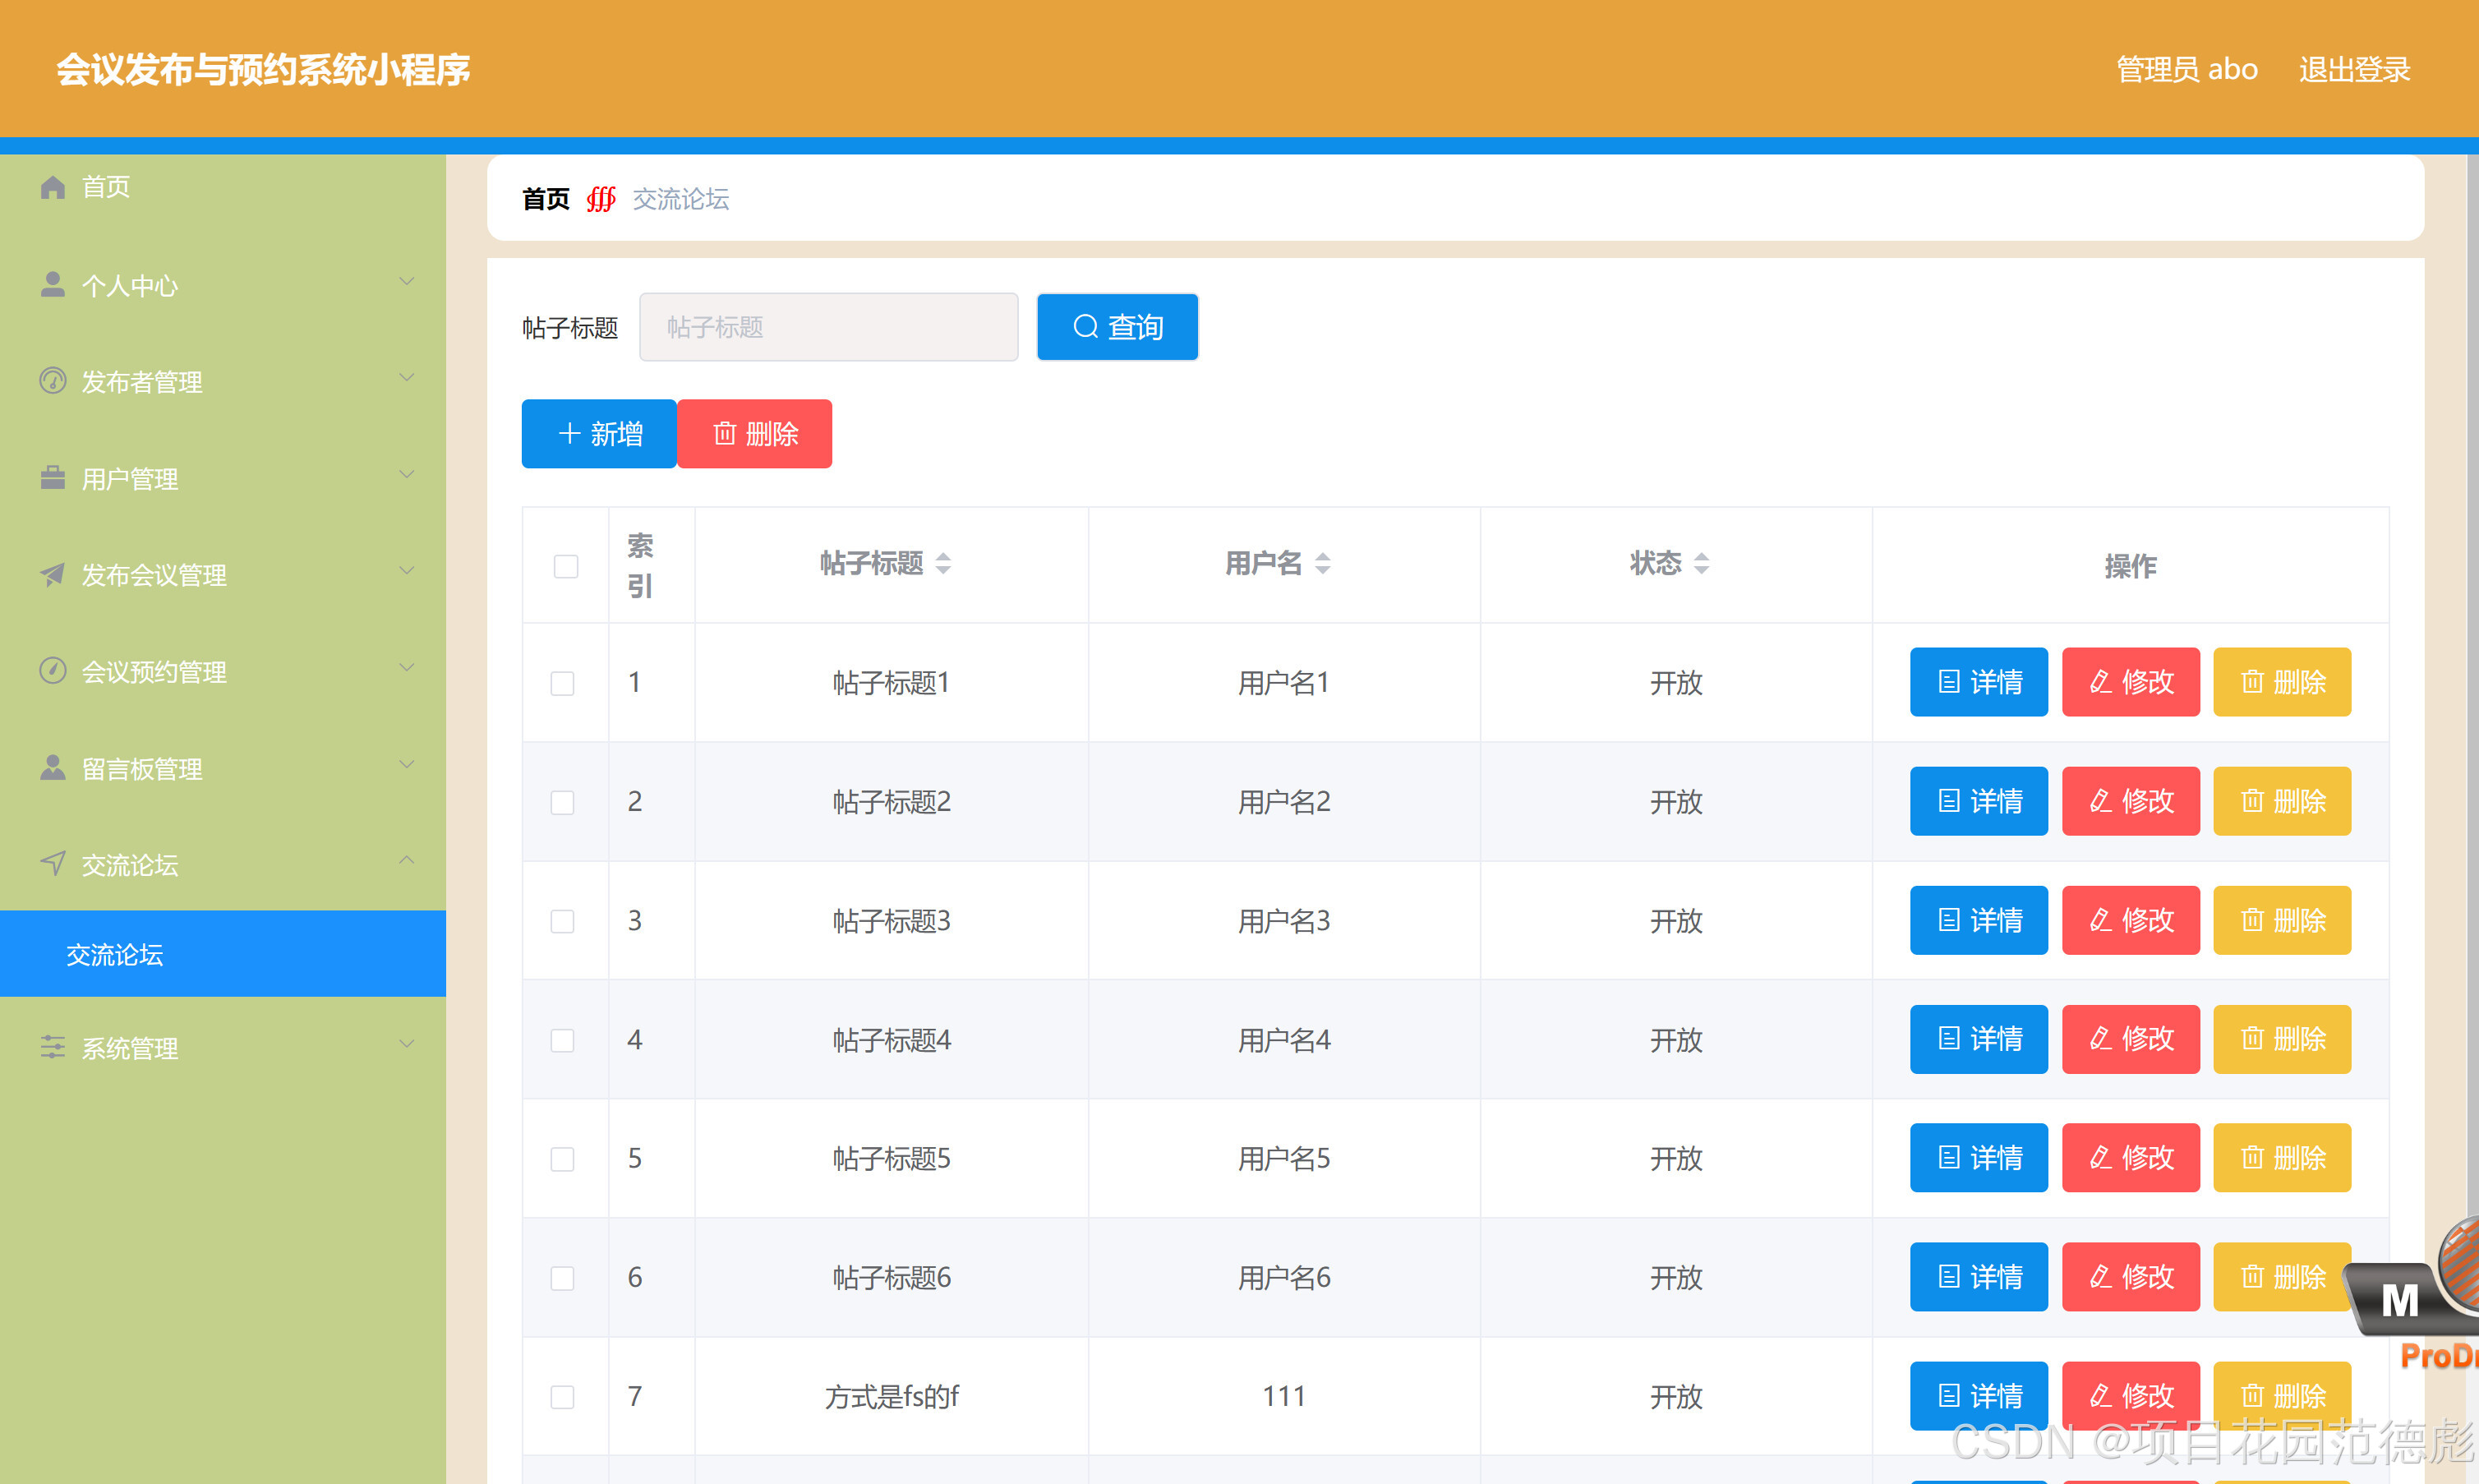Click the sort arrows on 用户名 column

coord(1322,564)
